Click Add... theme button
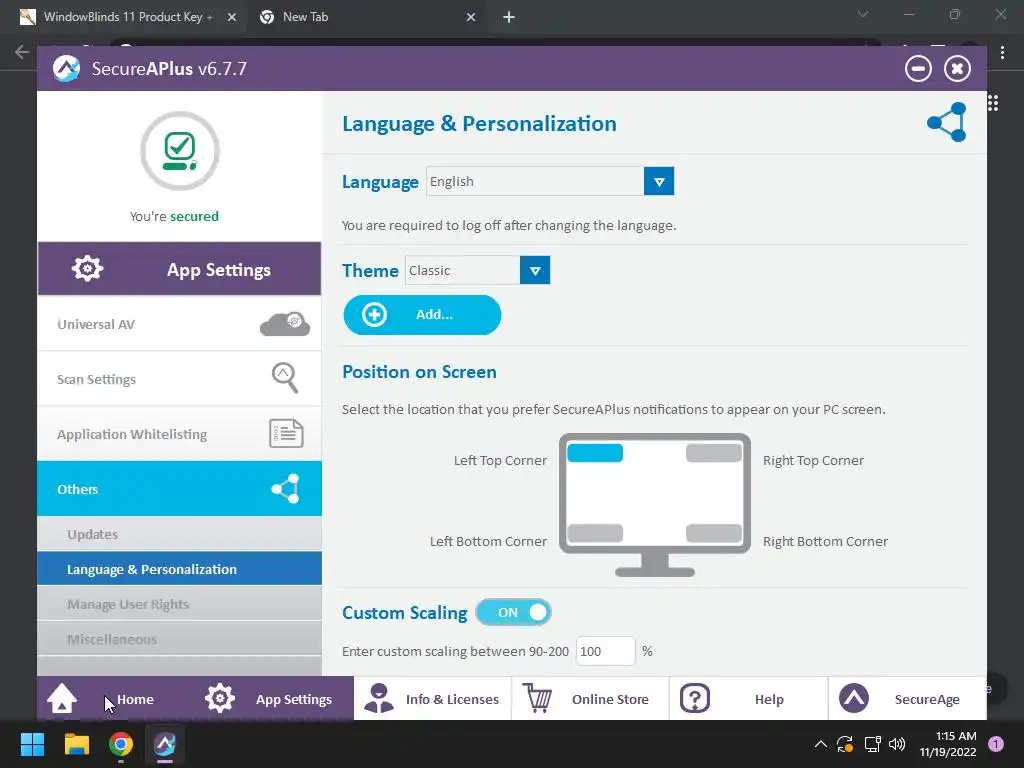Image resolution: width=1024 pixels, height=768 pixels. tap(423, 315)
